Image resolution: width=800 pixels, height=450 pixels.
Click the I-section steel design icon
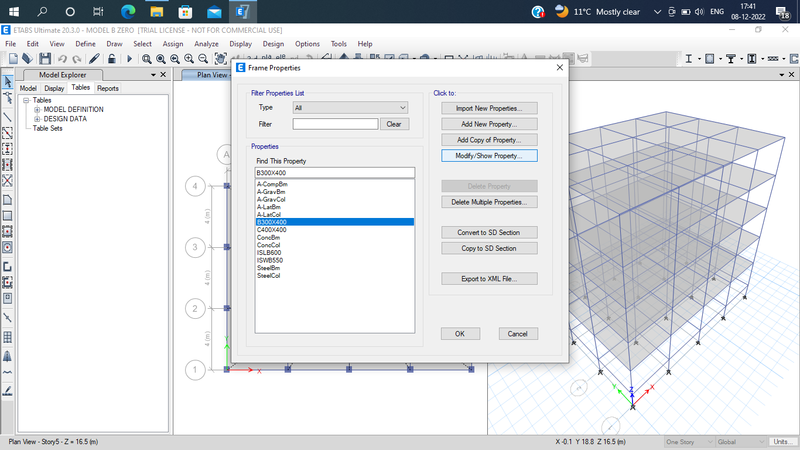688,59
